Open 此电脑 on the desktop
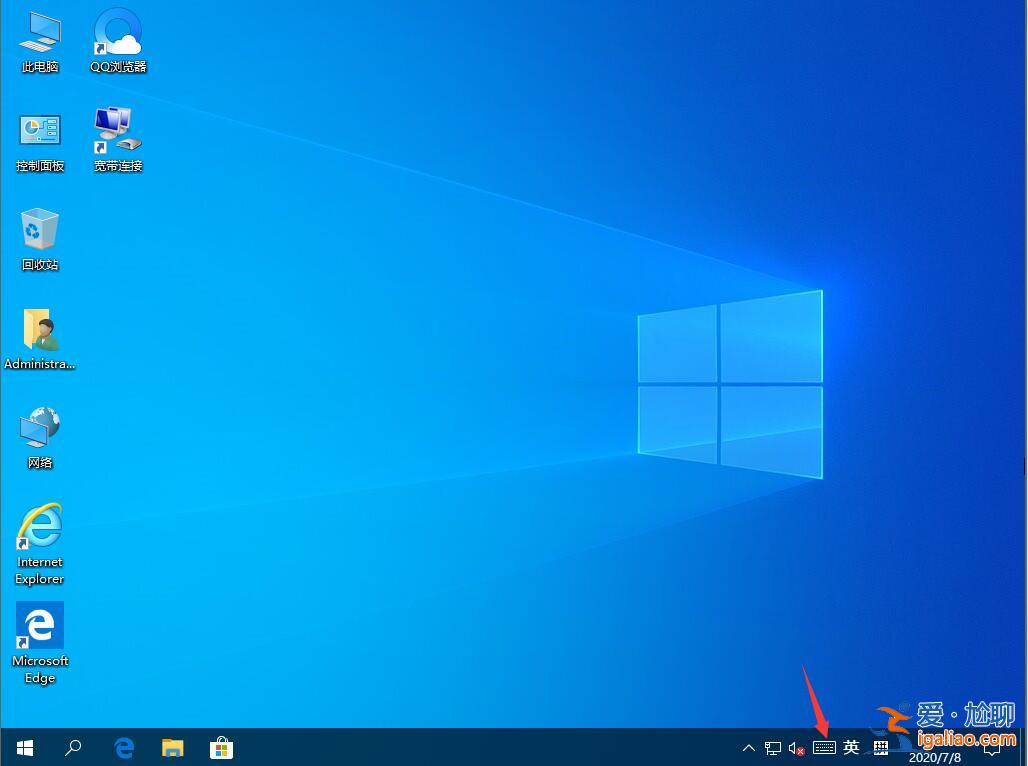The width and height of the screenshot is (1028, 766). (39, 40)
